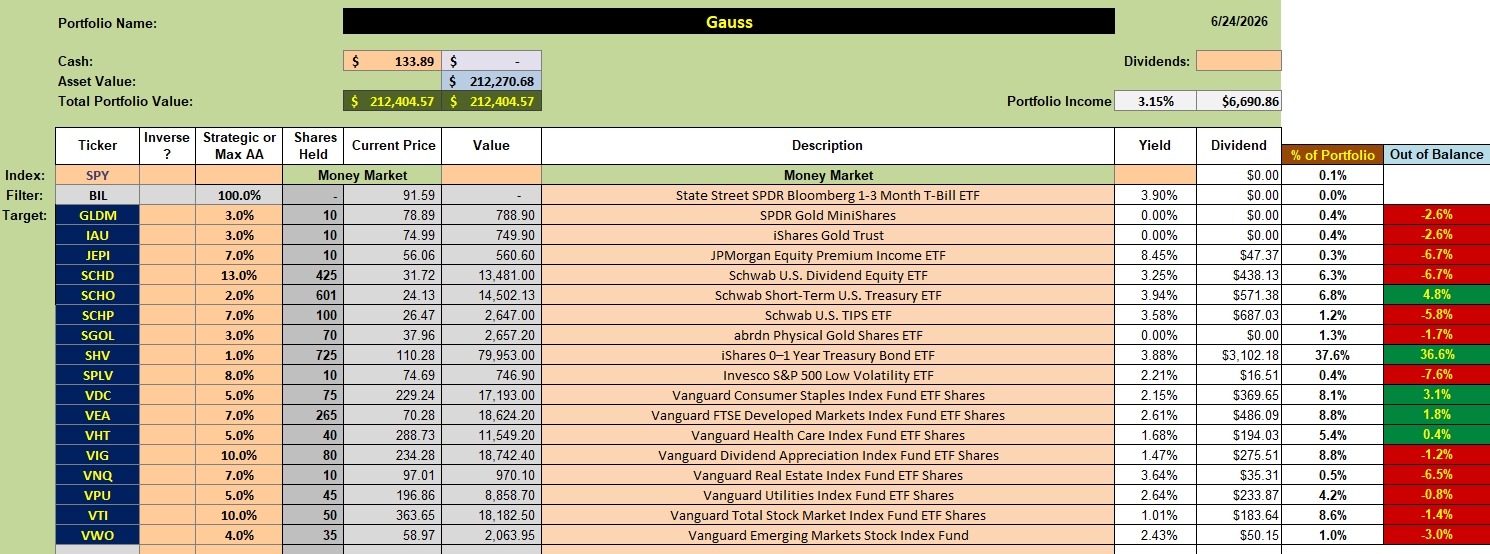Click the Strategic or Max AA header
Image resolution: width=1490 pixels, height=554 pixels.
239,146
